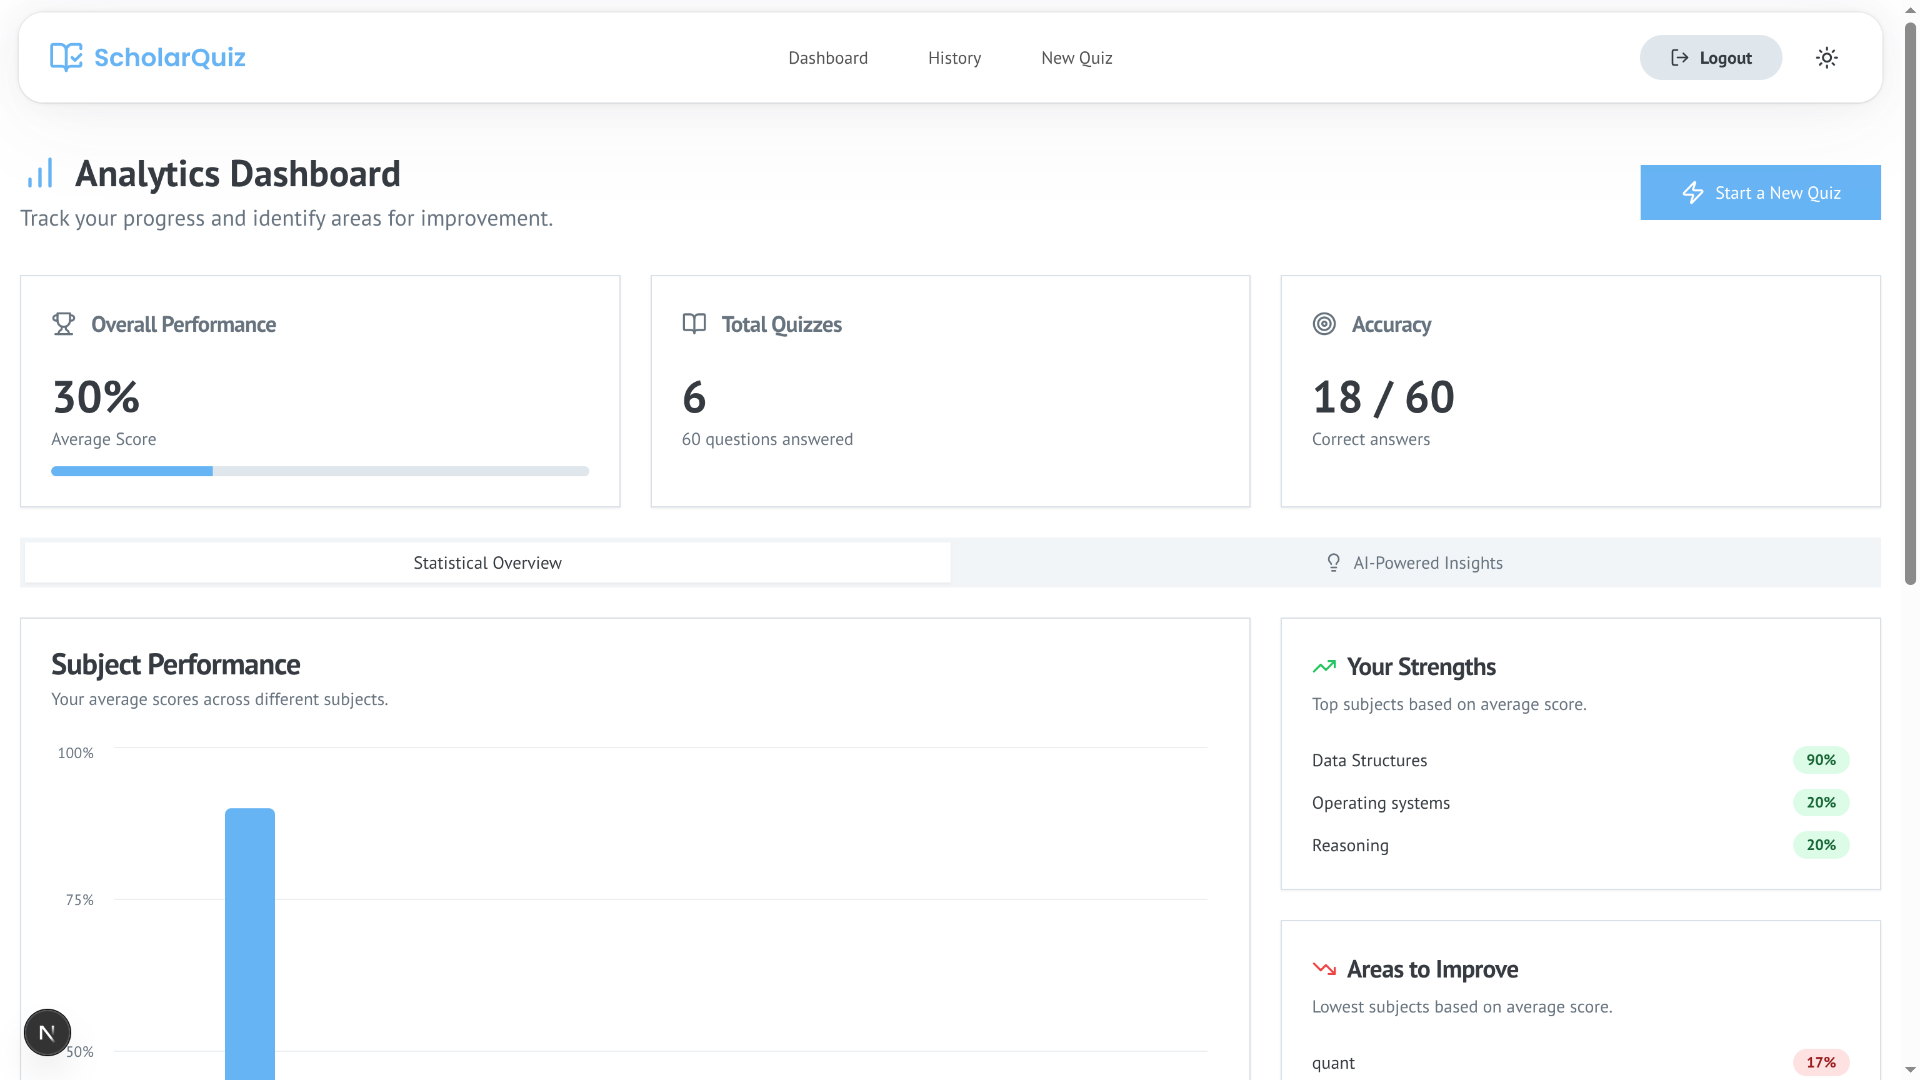Viewport: 1920px width, 1080px height.
Task: Toggle light/dark theme sun icon
Action: [1826, 58]
